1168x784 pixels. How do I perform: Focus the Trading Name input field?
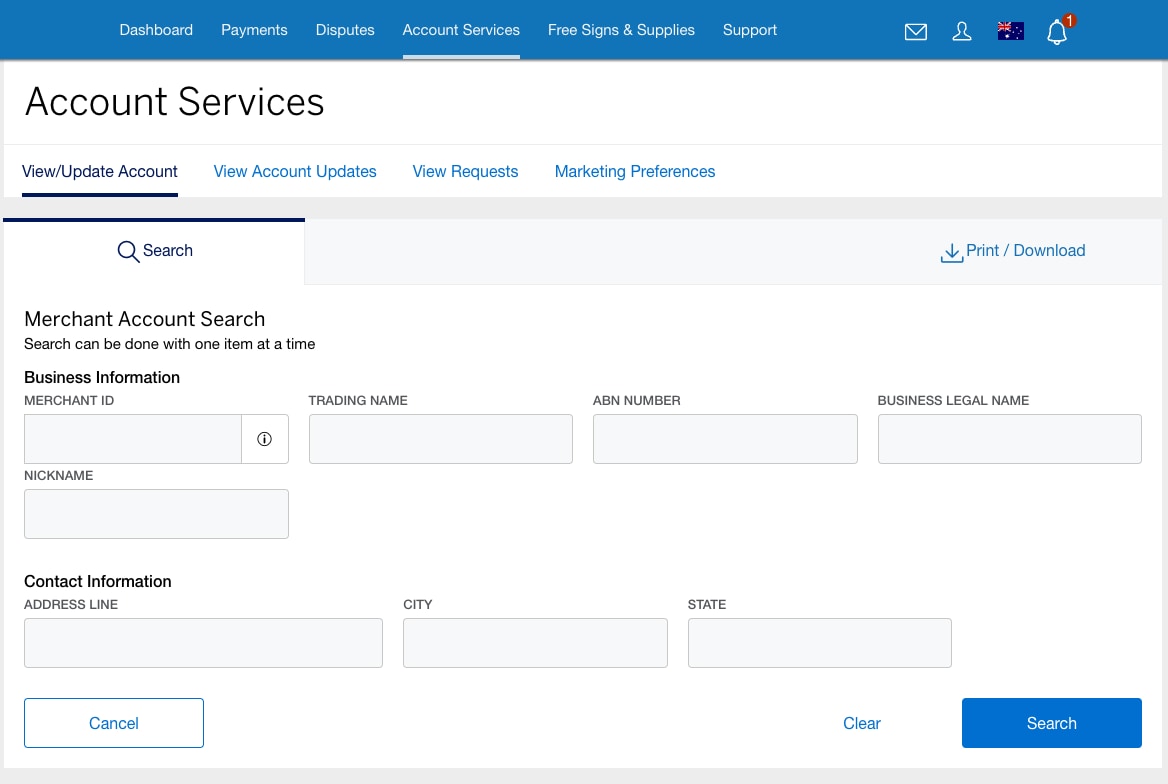click(441, 439)
